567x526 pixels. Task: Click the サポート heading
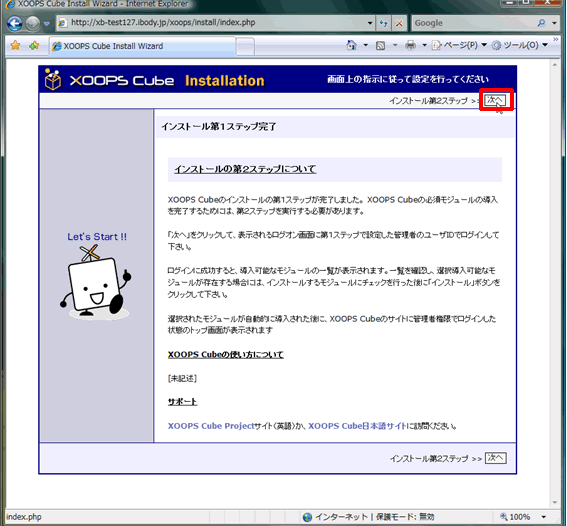(x=182, y=402)
